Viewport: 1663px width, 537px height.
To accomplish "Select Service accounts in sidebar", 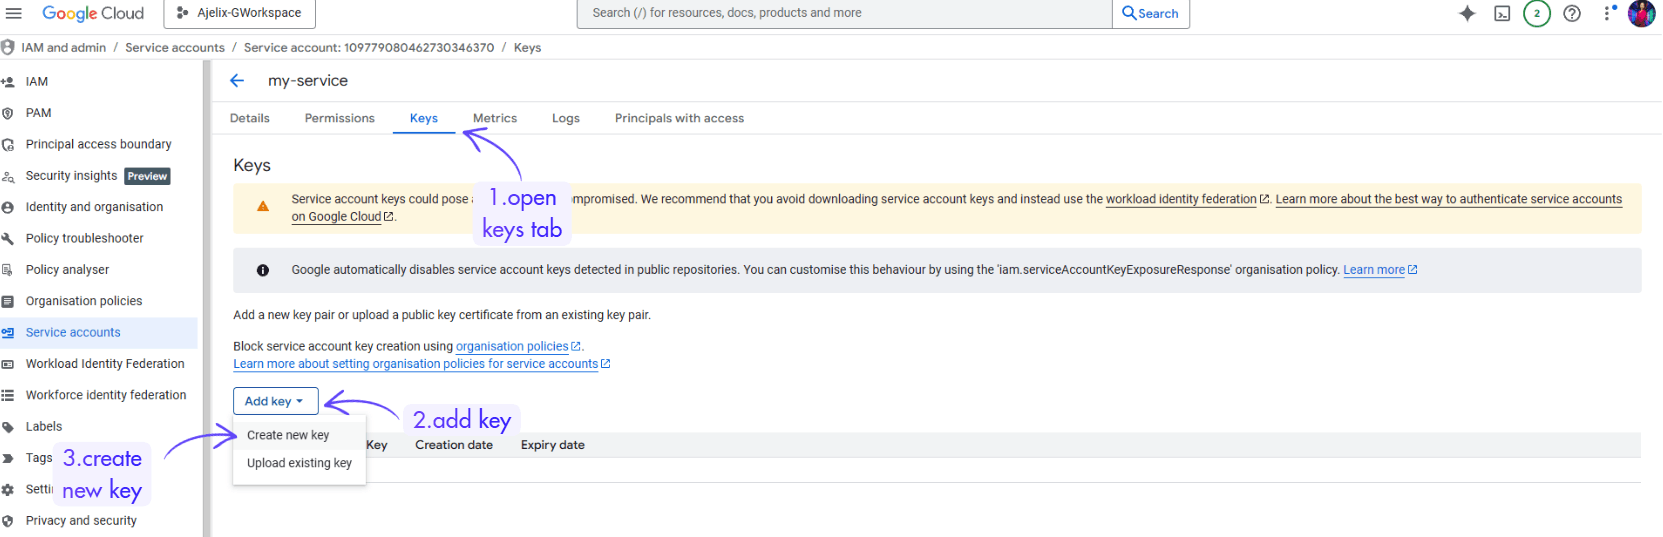I will [x=73, y=332].
